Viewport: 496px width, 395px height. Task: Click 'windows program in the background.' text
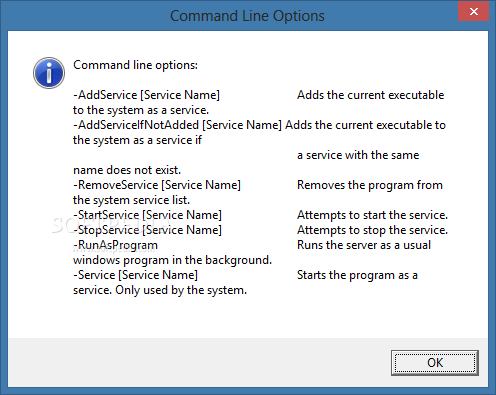coord(172,260)
